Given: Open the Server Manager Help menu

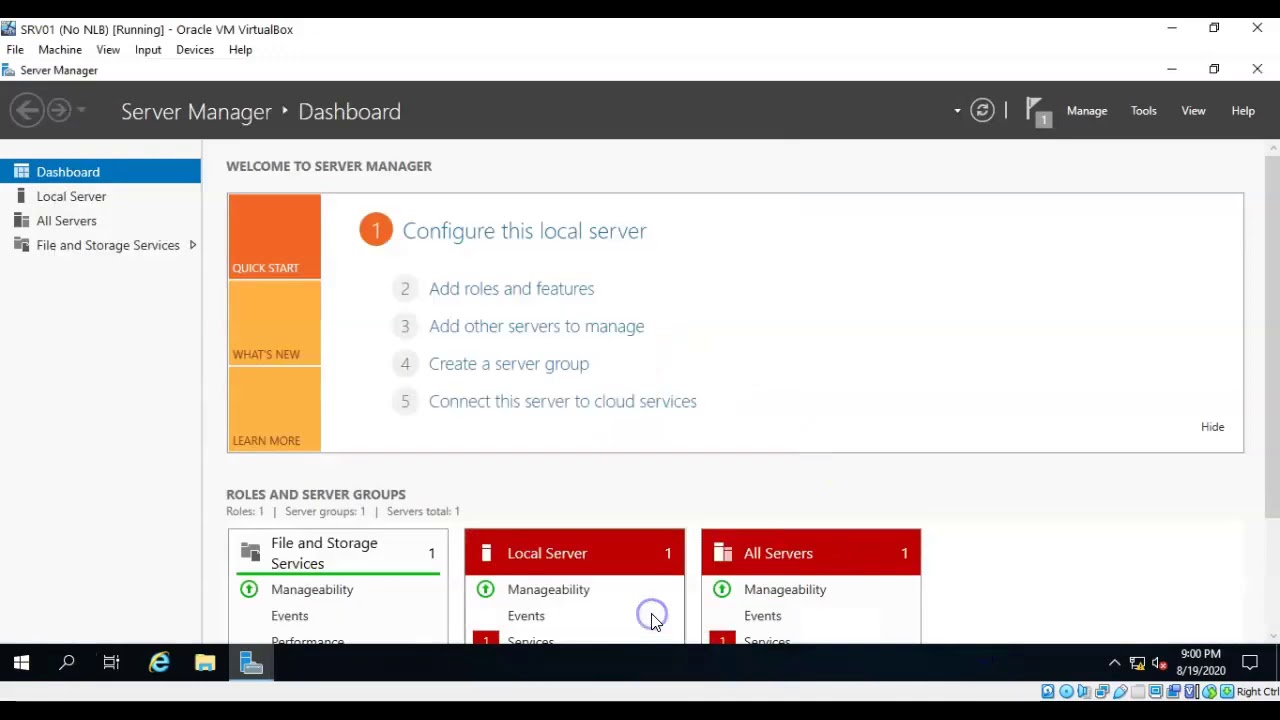Looking at the screenshot, I should [x=1243, y=111].
